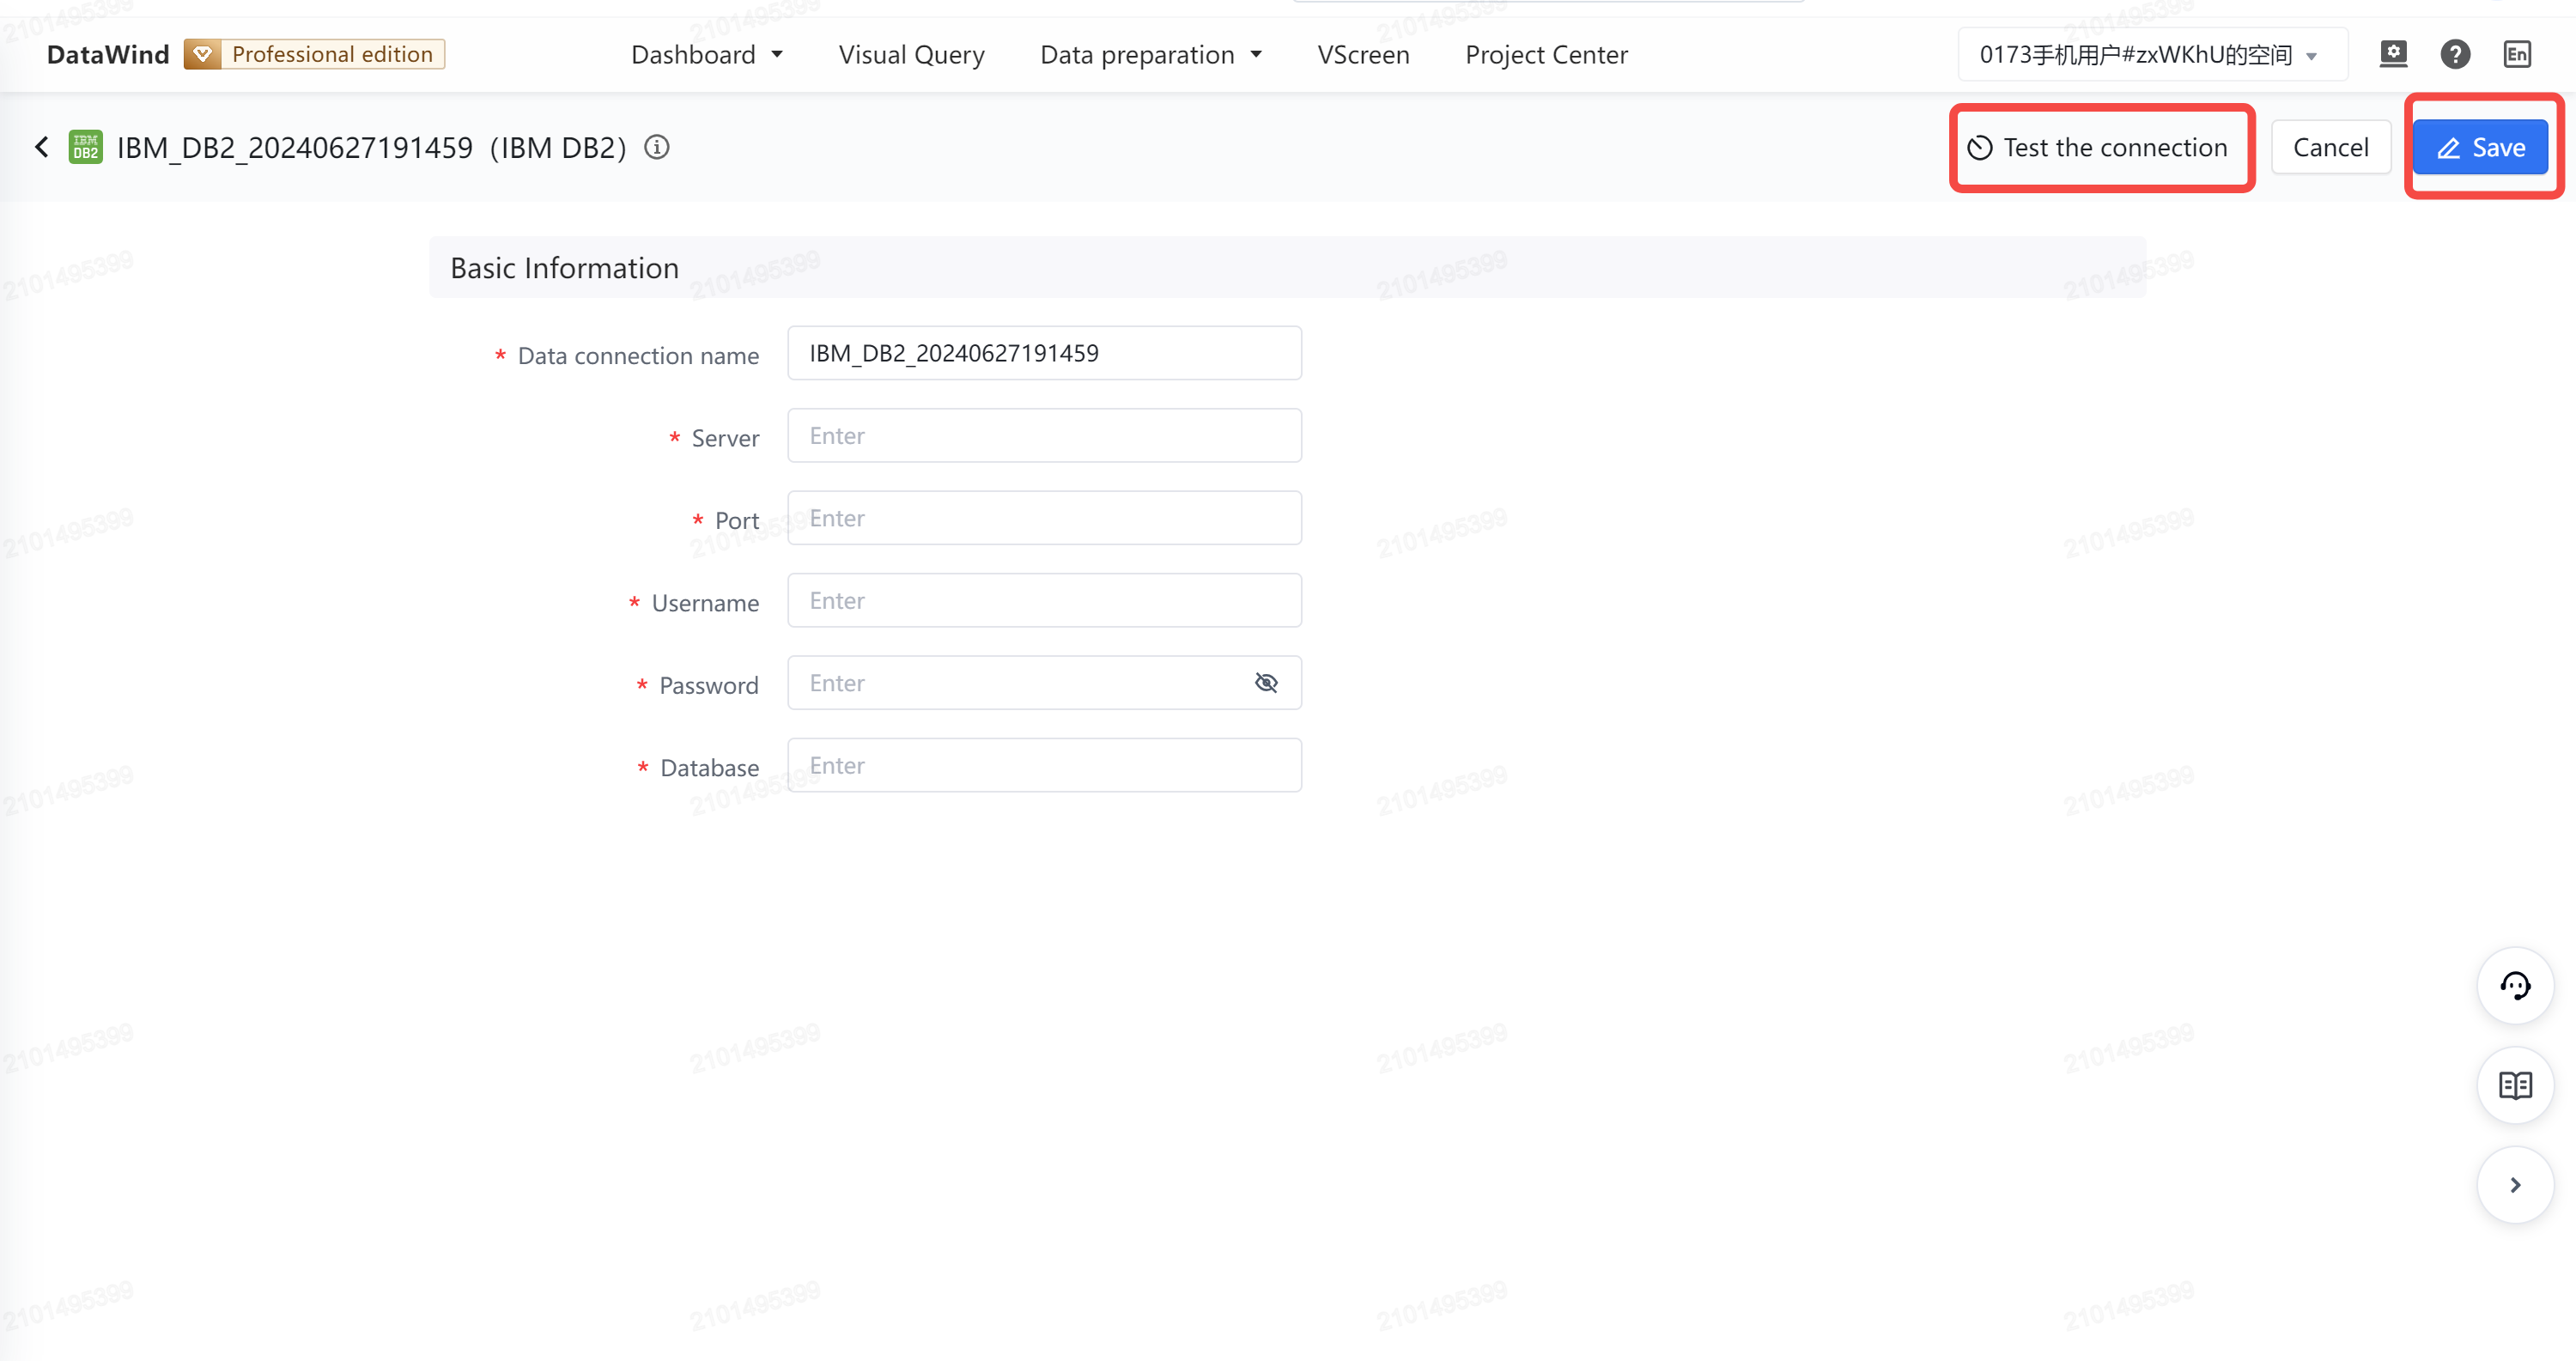Screen dimensions: 2576x1361
Task: Open the Visual Query tab
Action: (911, 55)
